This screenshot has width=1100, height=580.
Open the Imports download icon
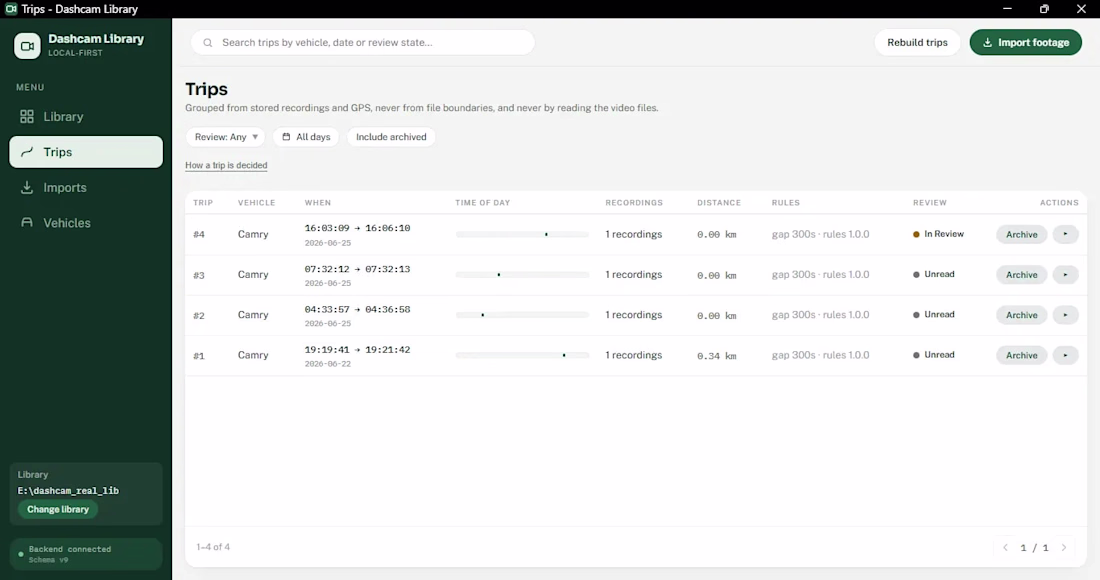(x=27, y=187)
